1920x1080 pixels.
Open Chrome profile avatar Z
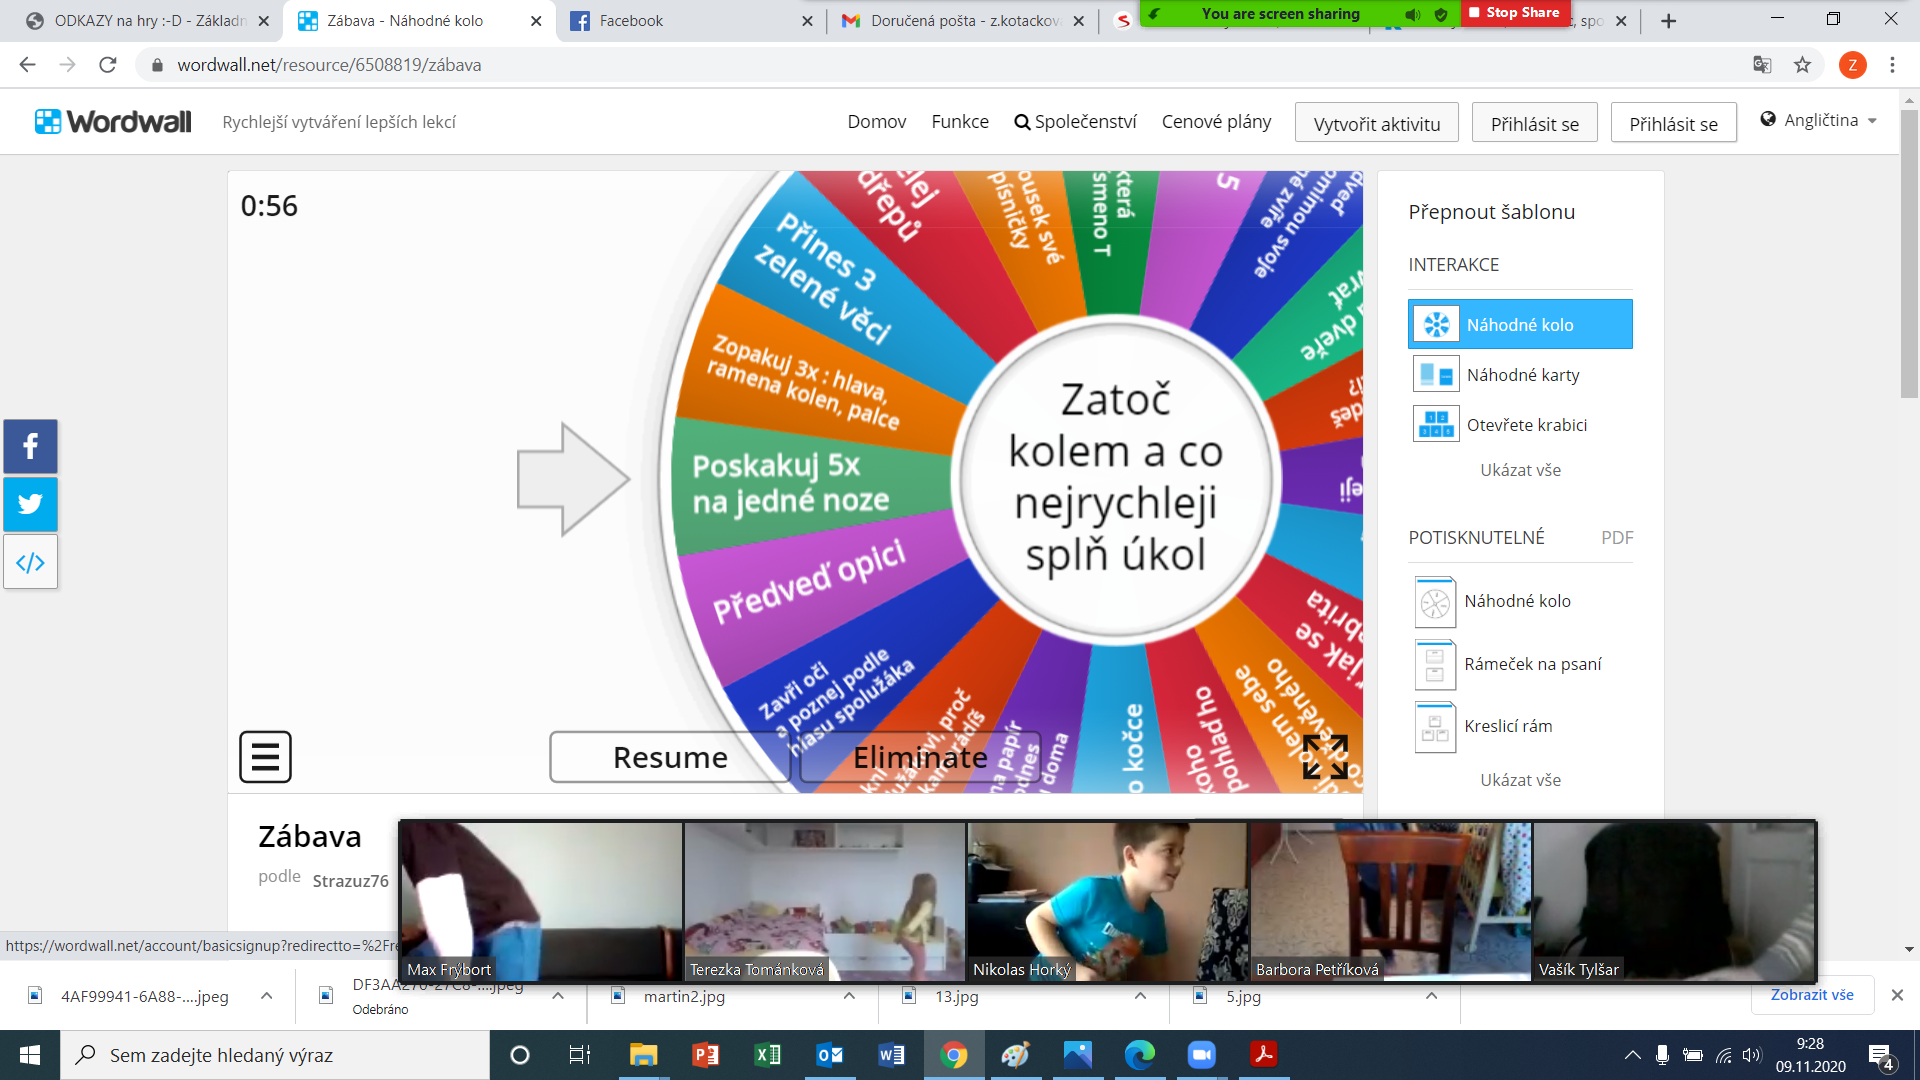pos(1852,65)
